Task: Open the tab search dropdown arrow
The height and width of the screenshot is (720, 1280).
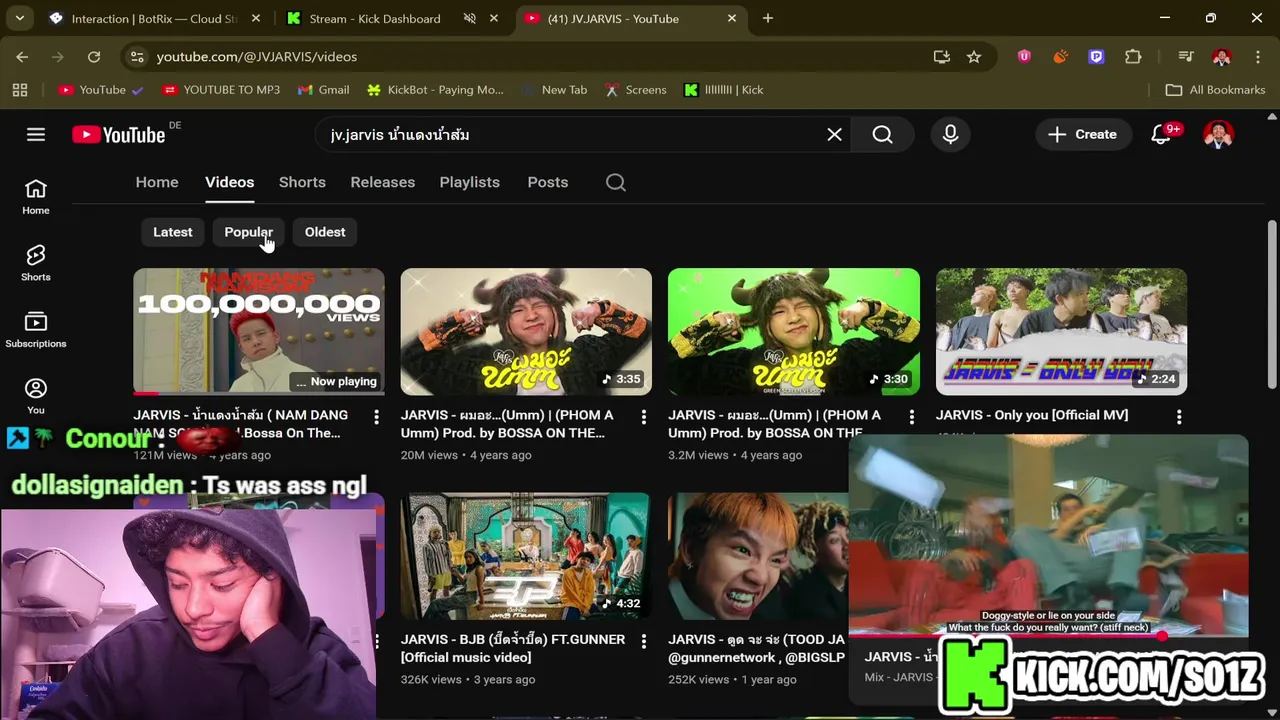Action: click(x=20, y=18)
